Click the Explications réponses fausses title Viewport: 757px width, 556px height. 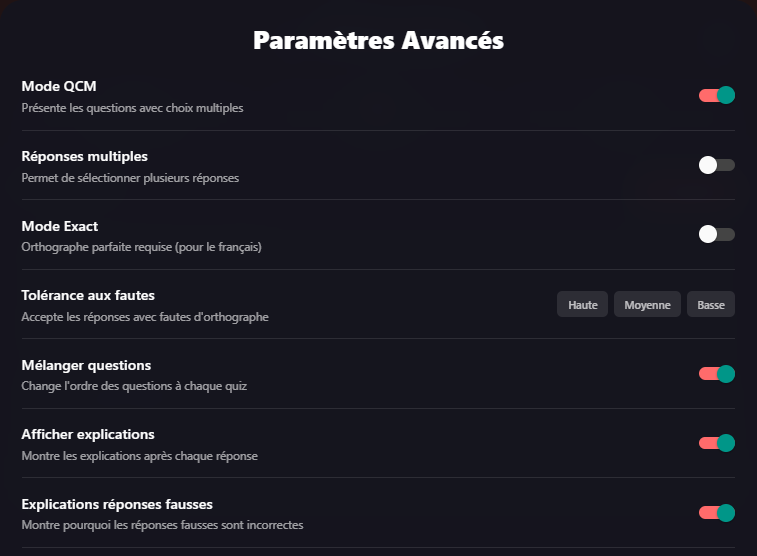coord(117,504)
